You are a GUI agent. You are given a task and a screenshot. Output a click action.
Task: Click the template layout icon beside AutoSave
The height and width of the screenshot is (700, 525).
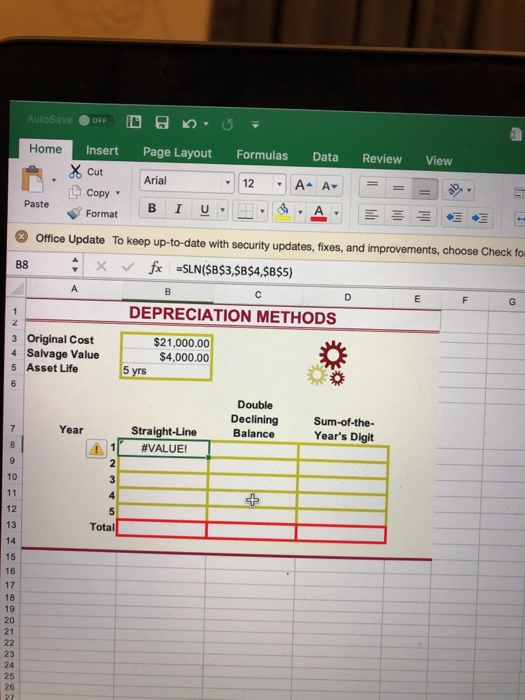click(x=134, y=121)
